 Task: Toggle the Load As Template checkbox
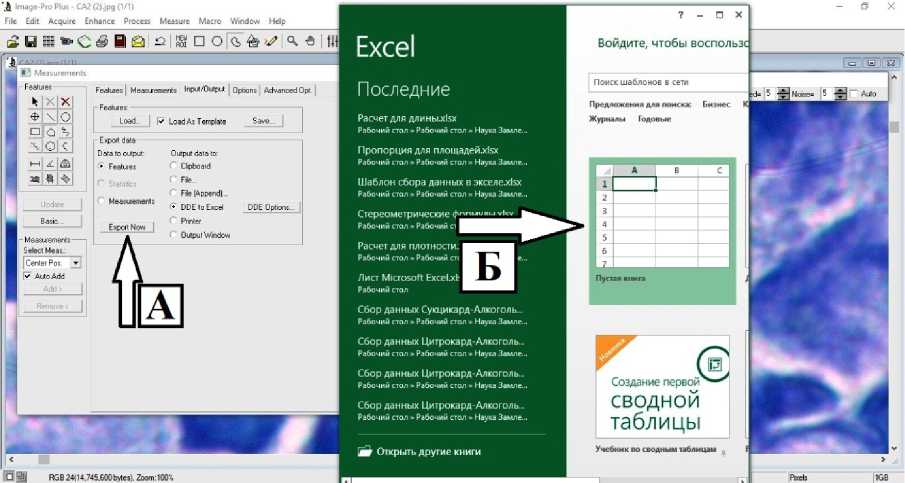[161, 121]
